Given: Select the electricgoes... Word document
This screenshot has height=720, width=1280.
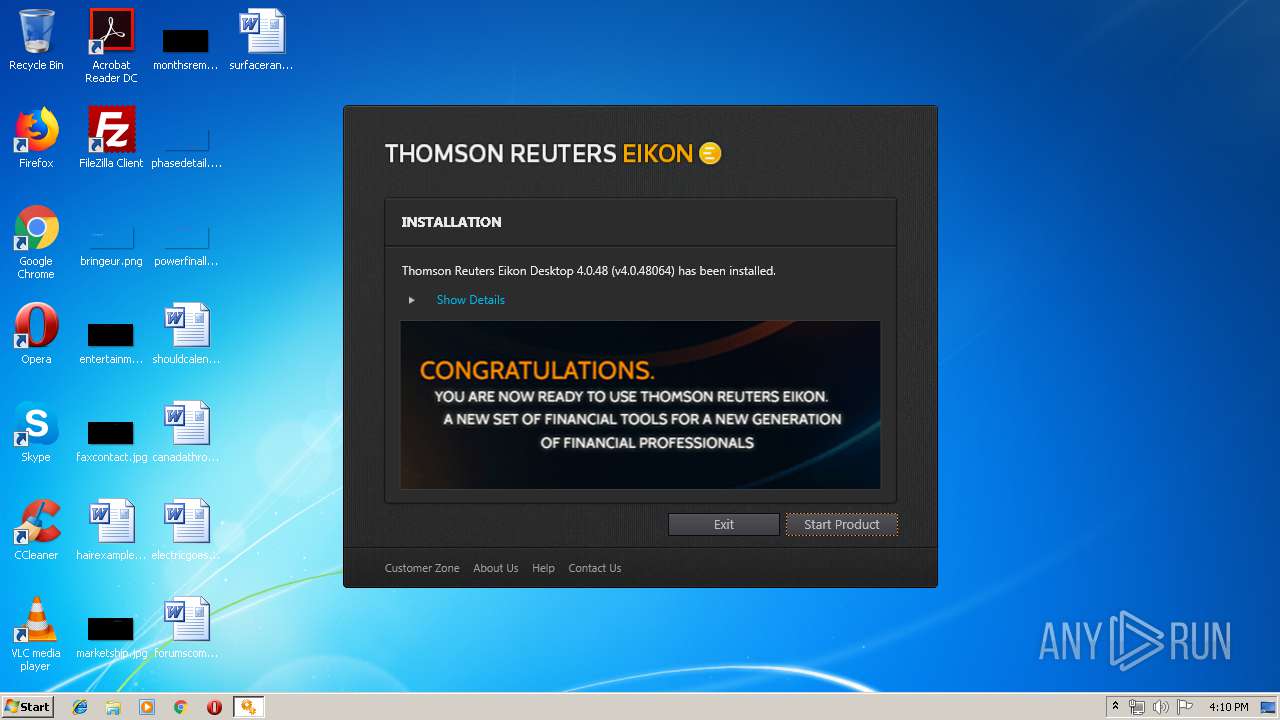Looking at the screenshot, I should tap(186, 530).
